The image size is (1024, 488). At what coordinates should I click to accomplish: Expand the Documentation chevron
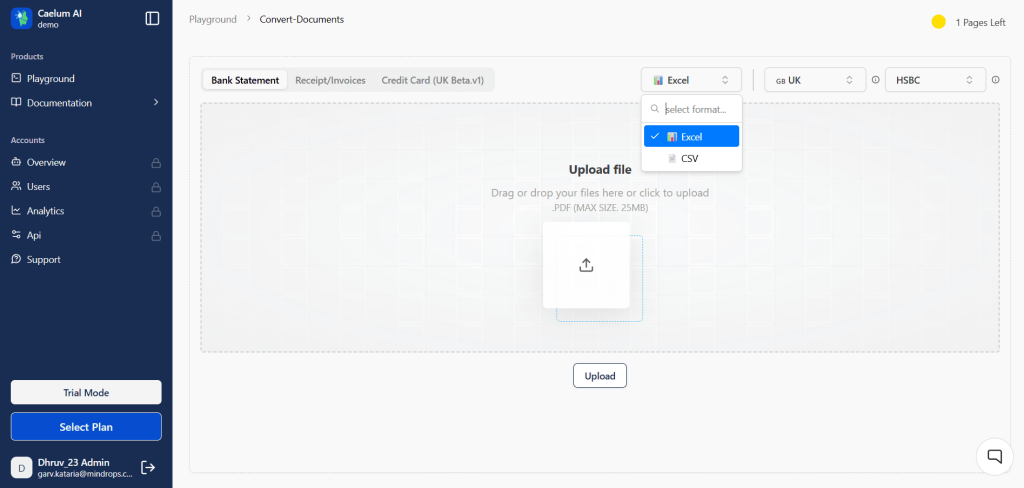click(x=155, y=103)
